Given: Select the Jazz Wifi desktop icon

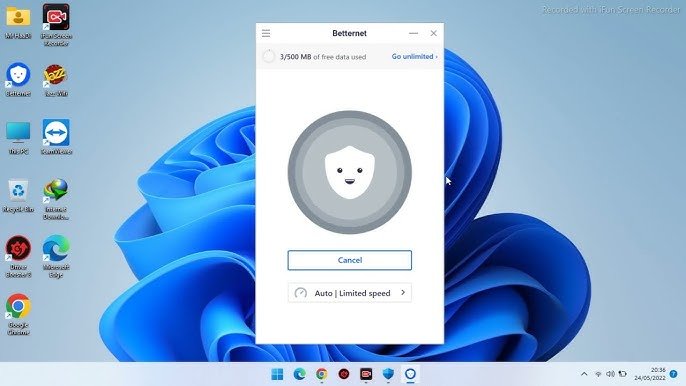Looking at the screenshot, I should click(x=56, y=79).
